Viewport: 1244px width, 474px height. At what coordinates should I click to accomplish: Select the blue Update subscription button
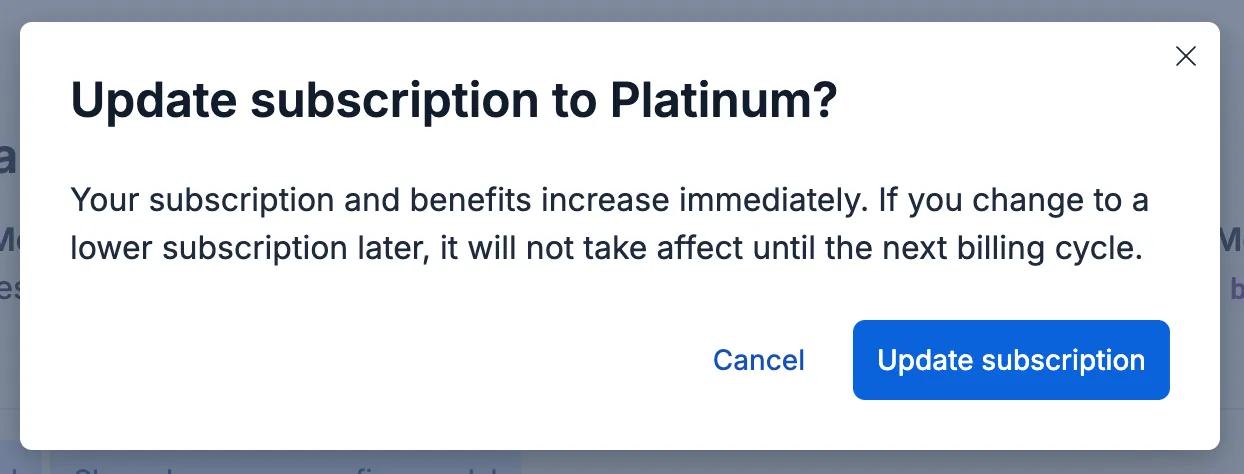tap(1011, 360)
